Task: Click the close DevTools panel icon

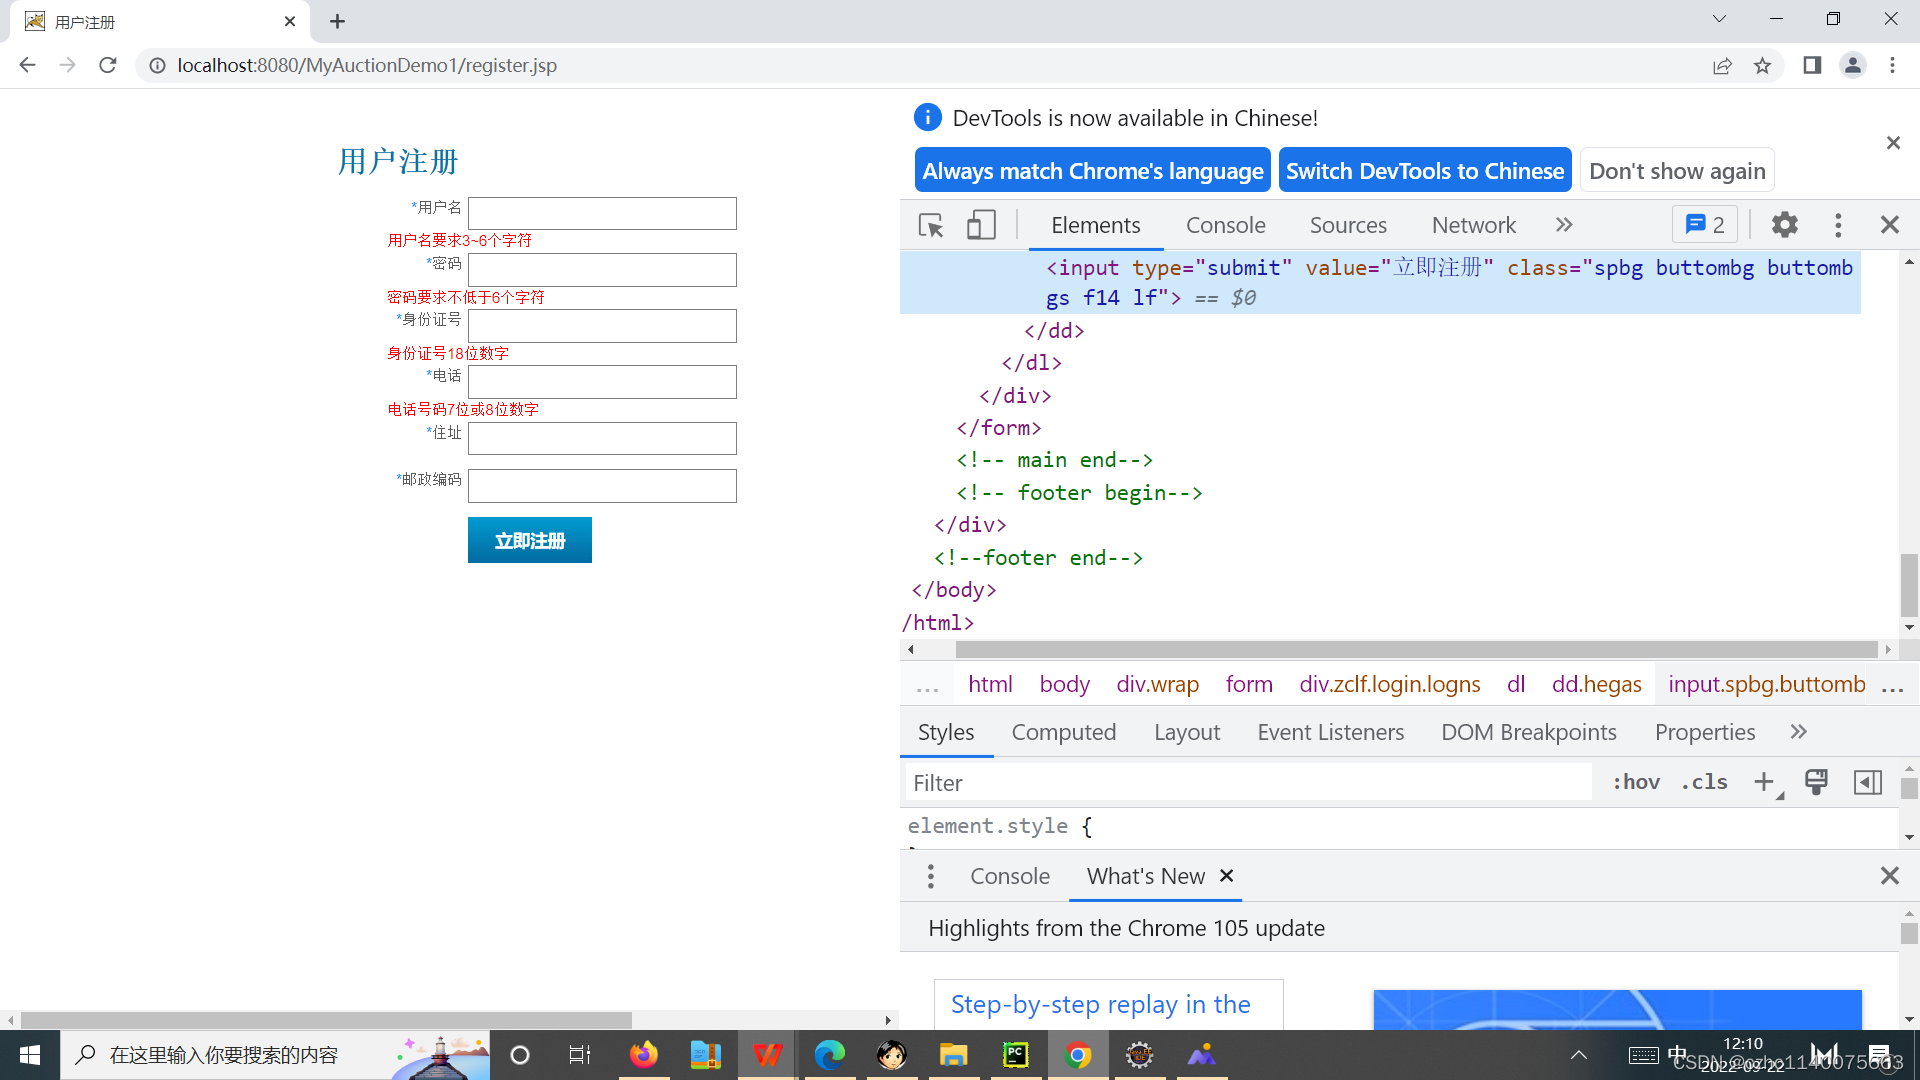Action: (x=1890, y=224)
